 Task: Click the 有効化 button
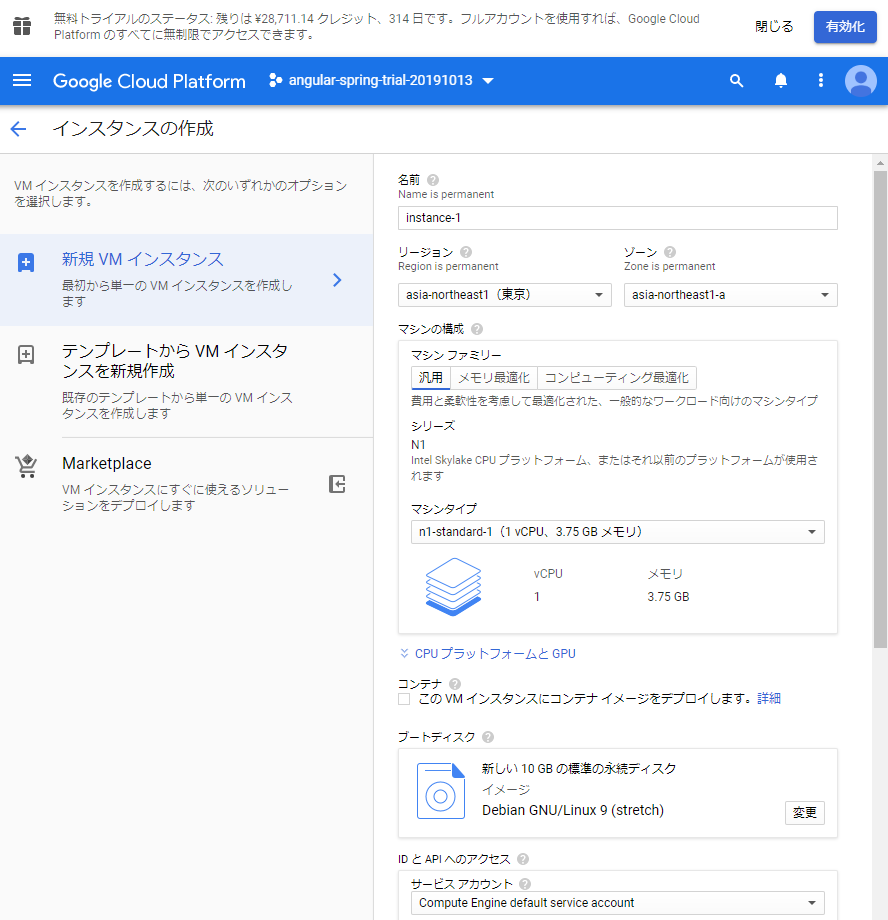(845, 26)
